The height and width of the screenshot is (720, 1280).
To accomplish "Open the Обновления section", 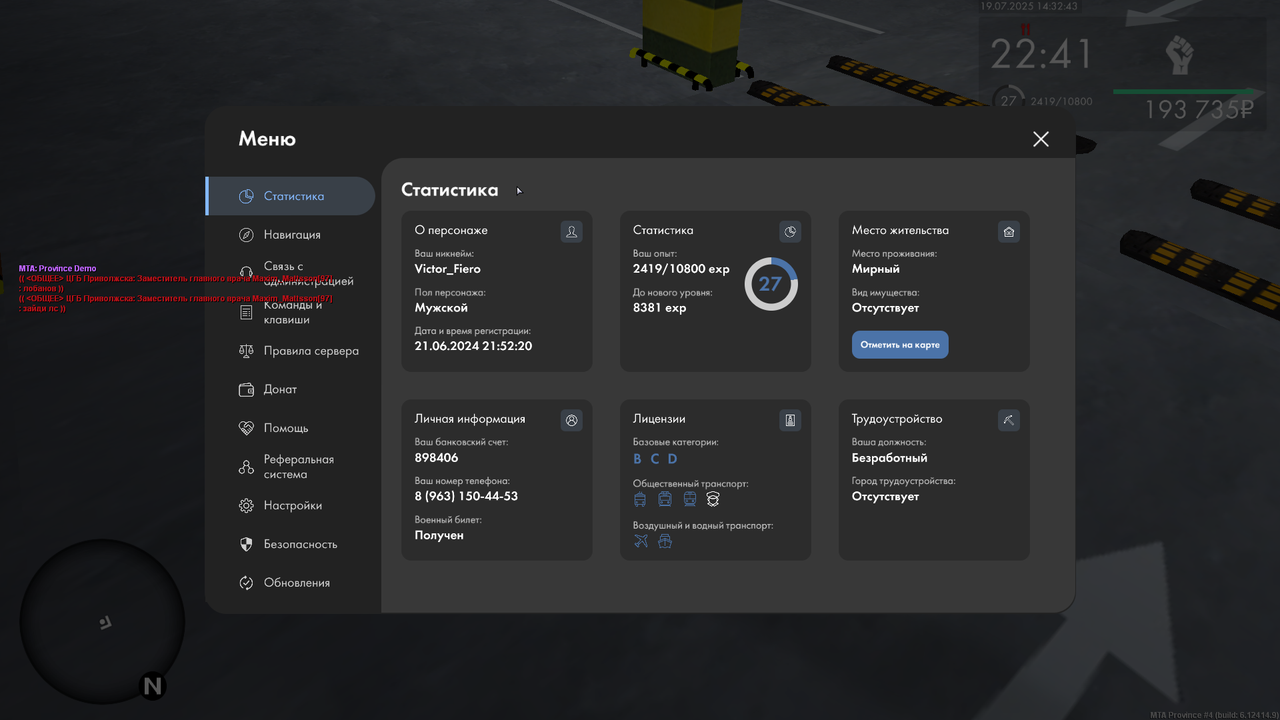I will tap(290, 582).
